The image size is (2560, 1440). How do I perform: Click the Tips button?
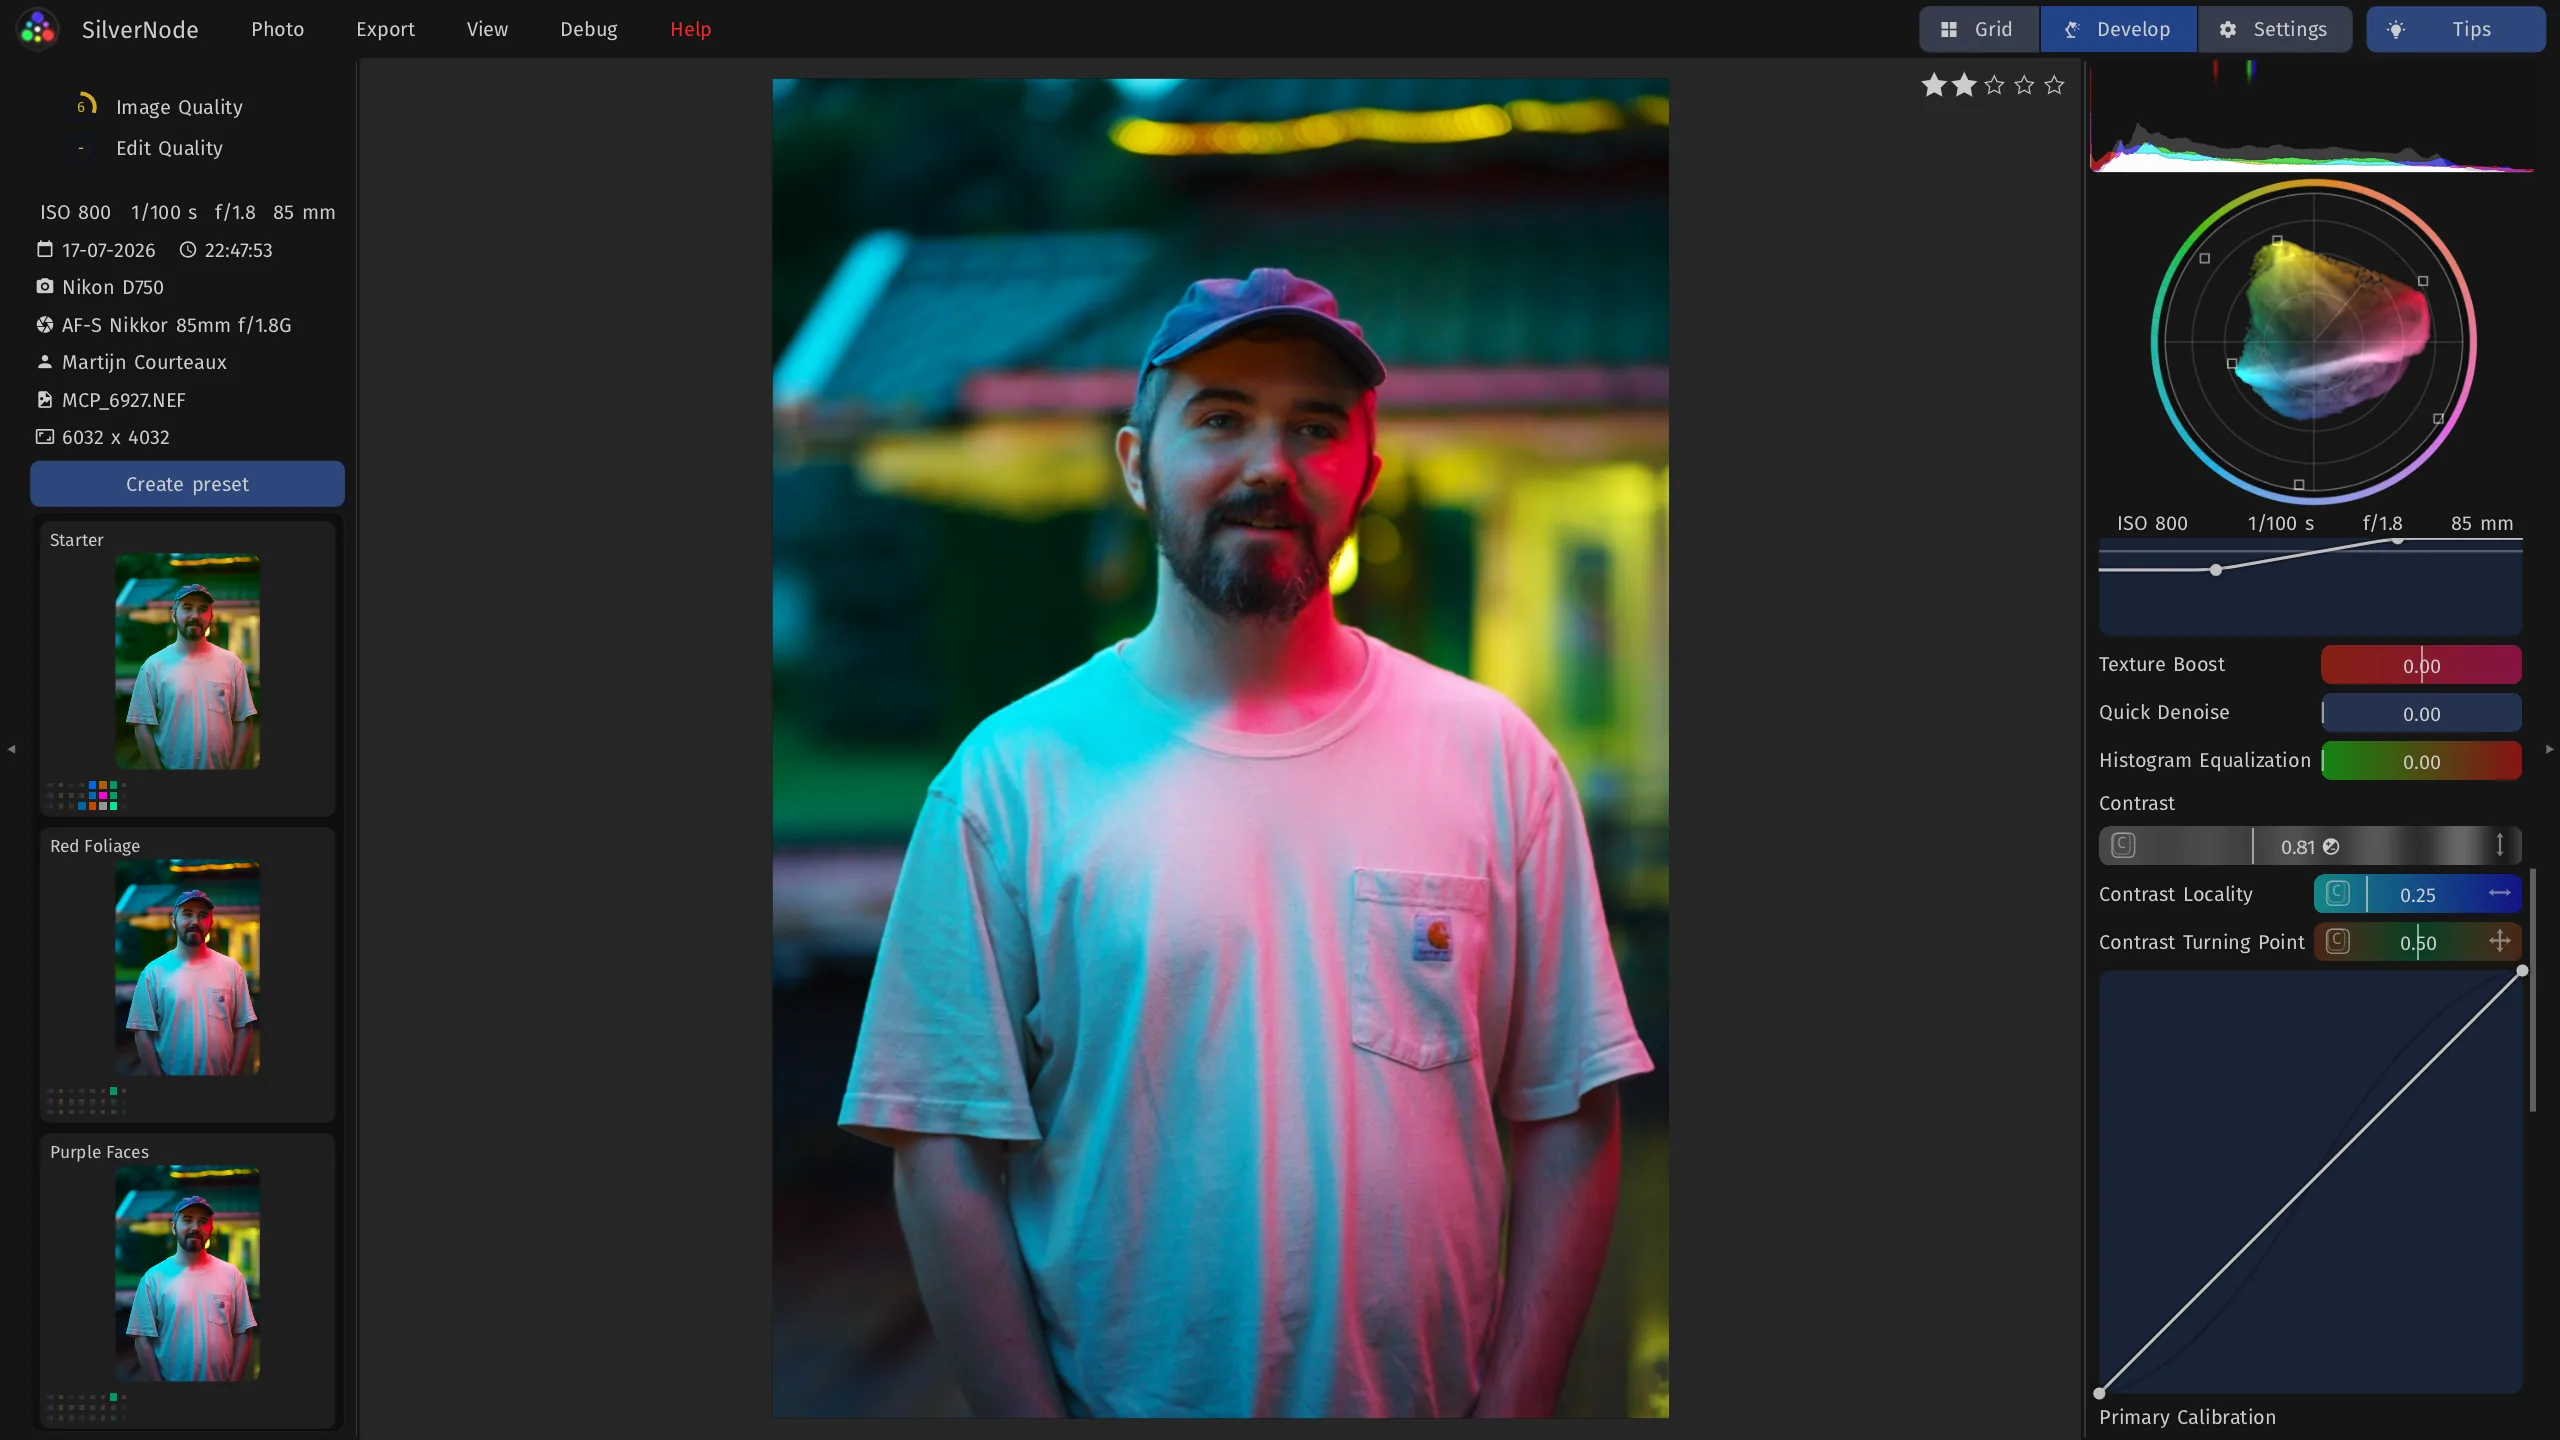click(x=2455, y=29)
